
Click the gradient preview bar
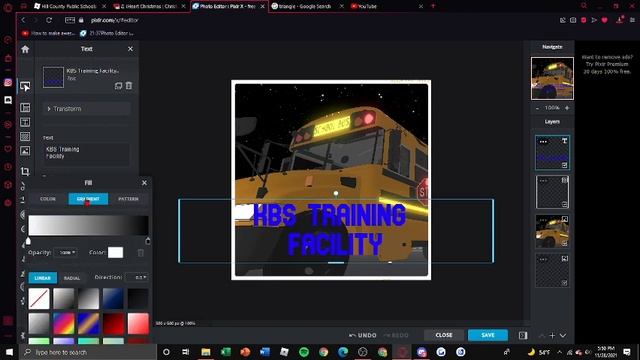[88, 225]
